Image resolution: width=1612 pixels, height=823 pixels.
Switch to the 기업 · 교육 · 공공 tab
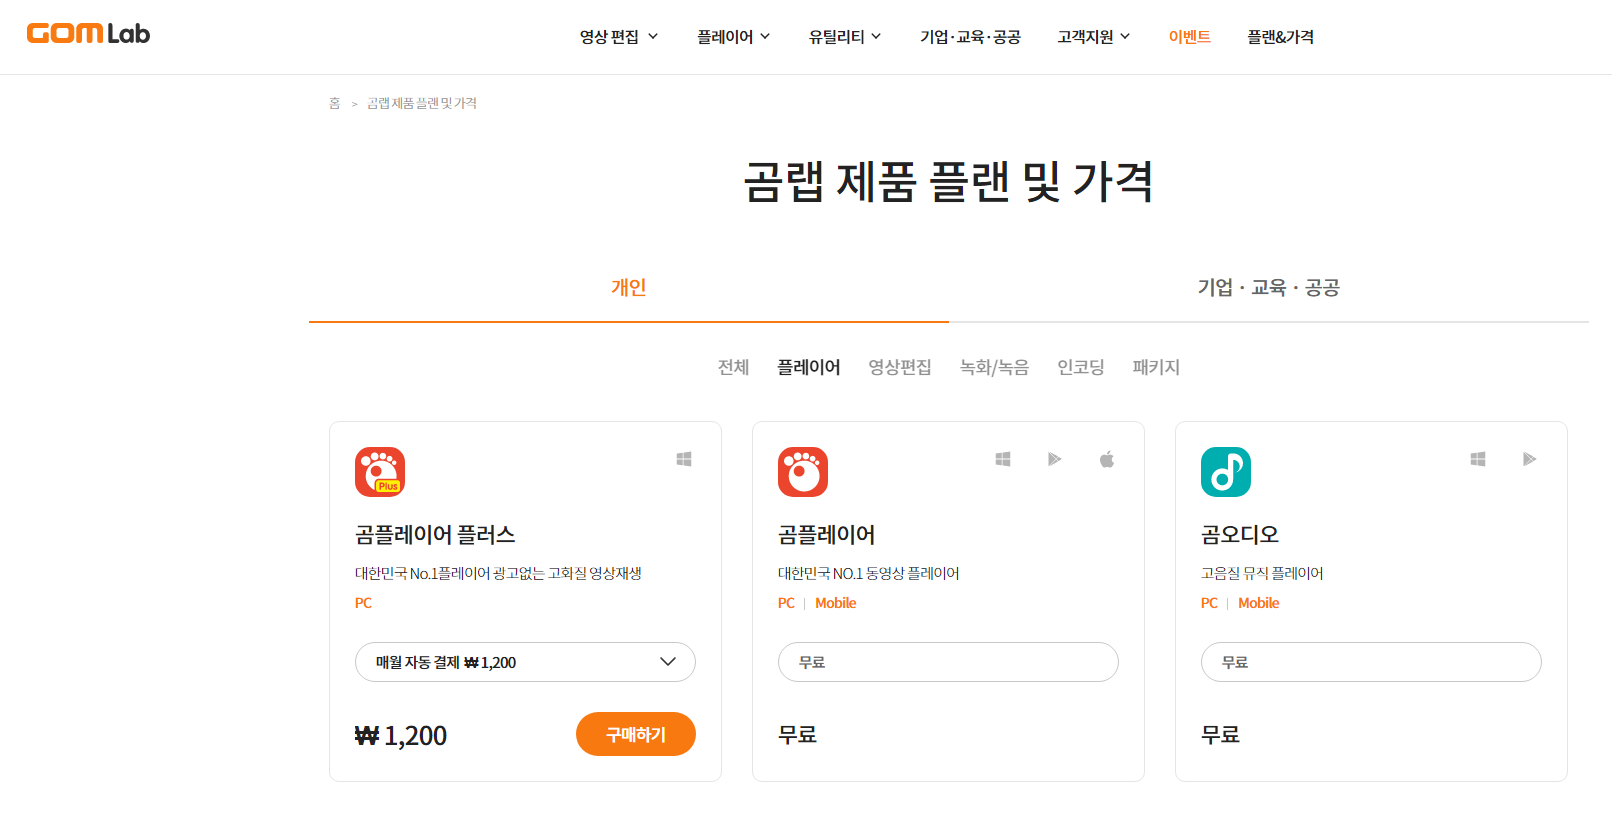(1269, 288)
